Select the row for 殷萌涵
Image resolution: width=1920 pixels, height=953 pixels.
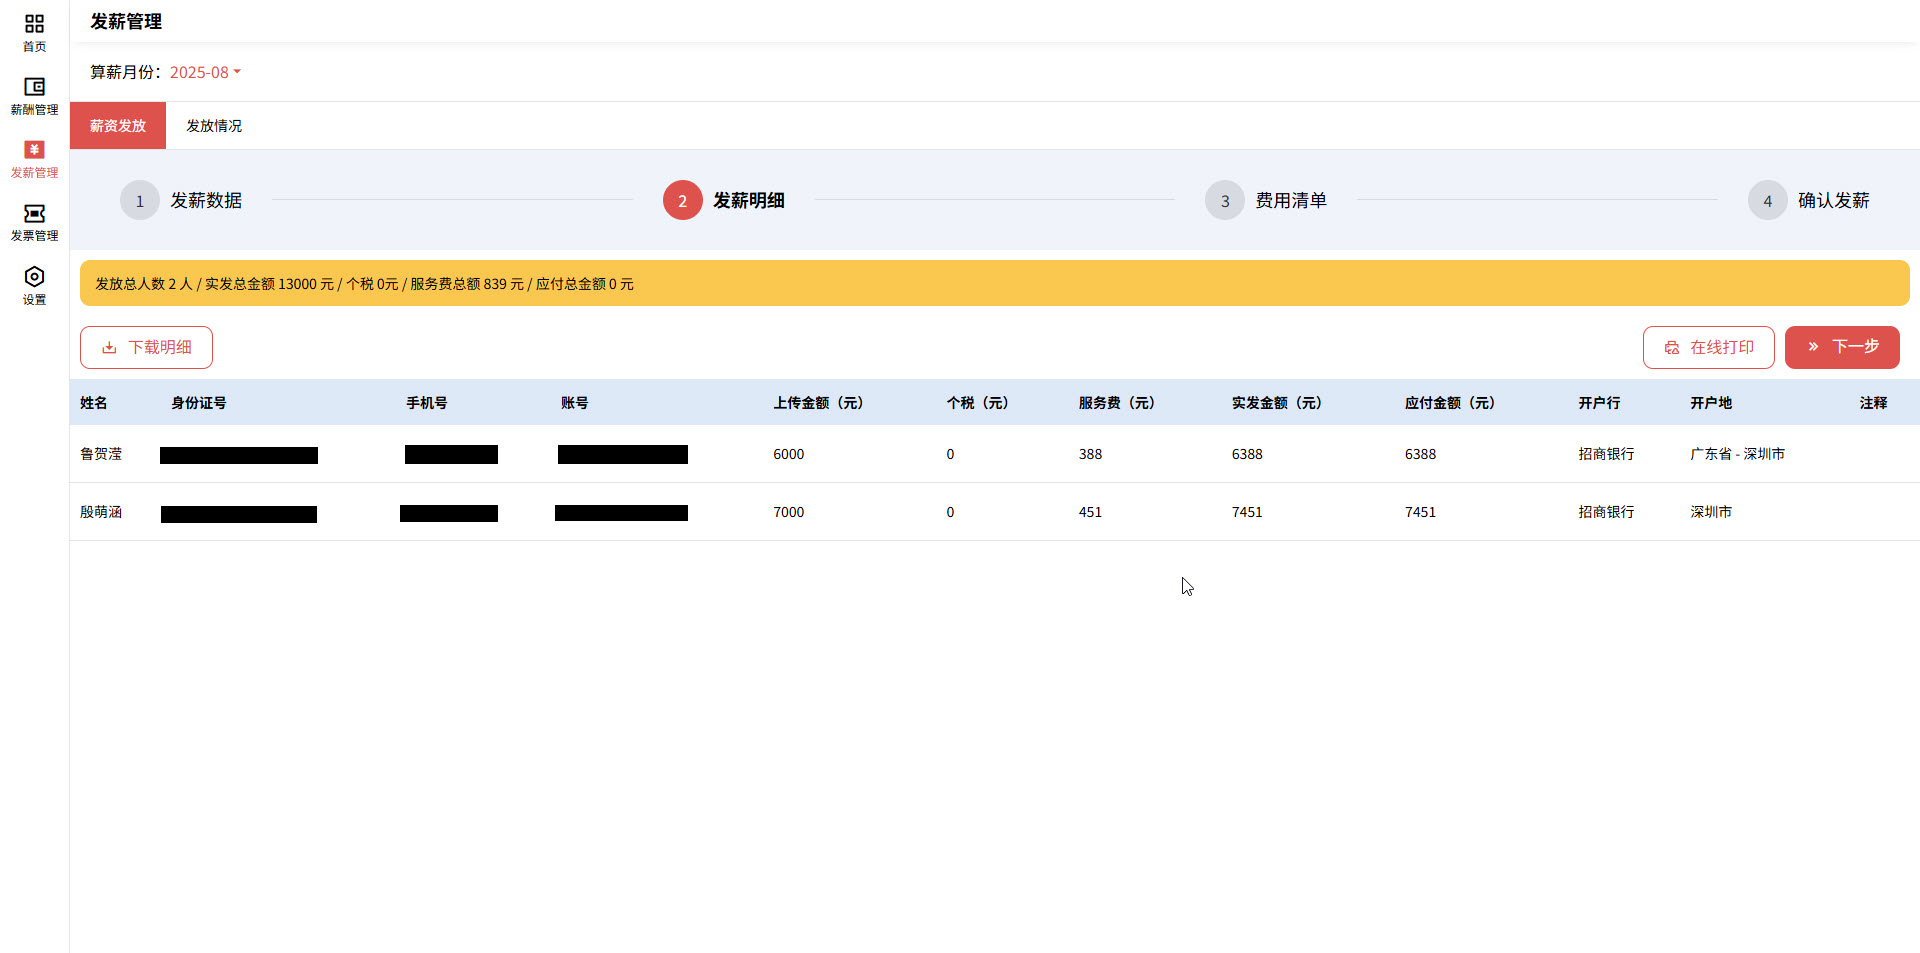pyautogui.click(x=101, y=512)
